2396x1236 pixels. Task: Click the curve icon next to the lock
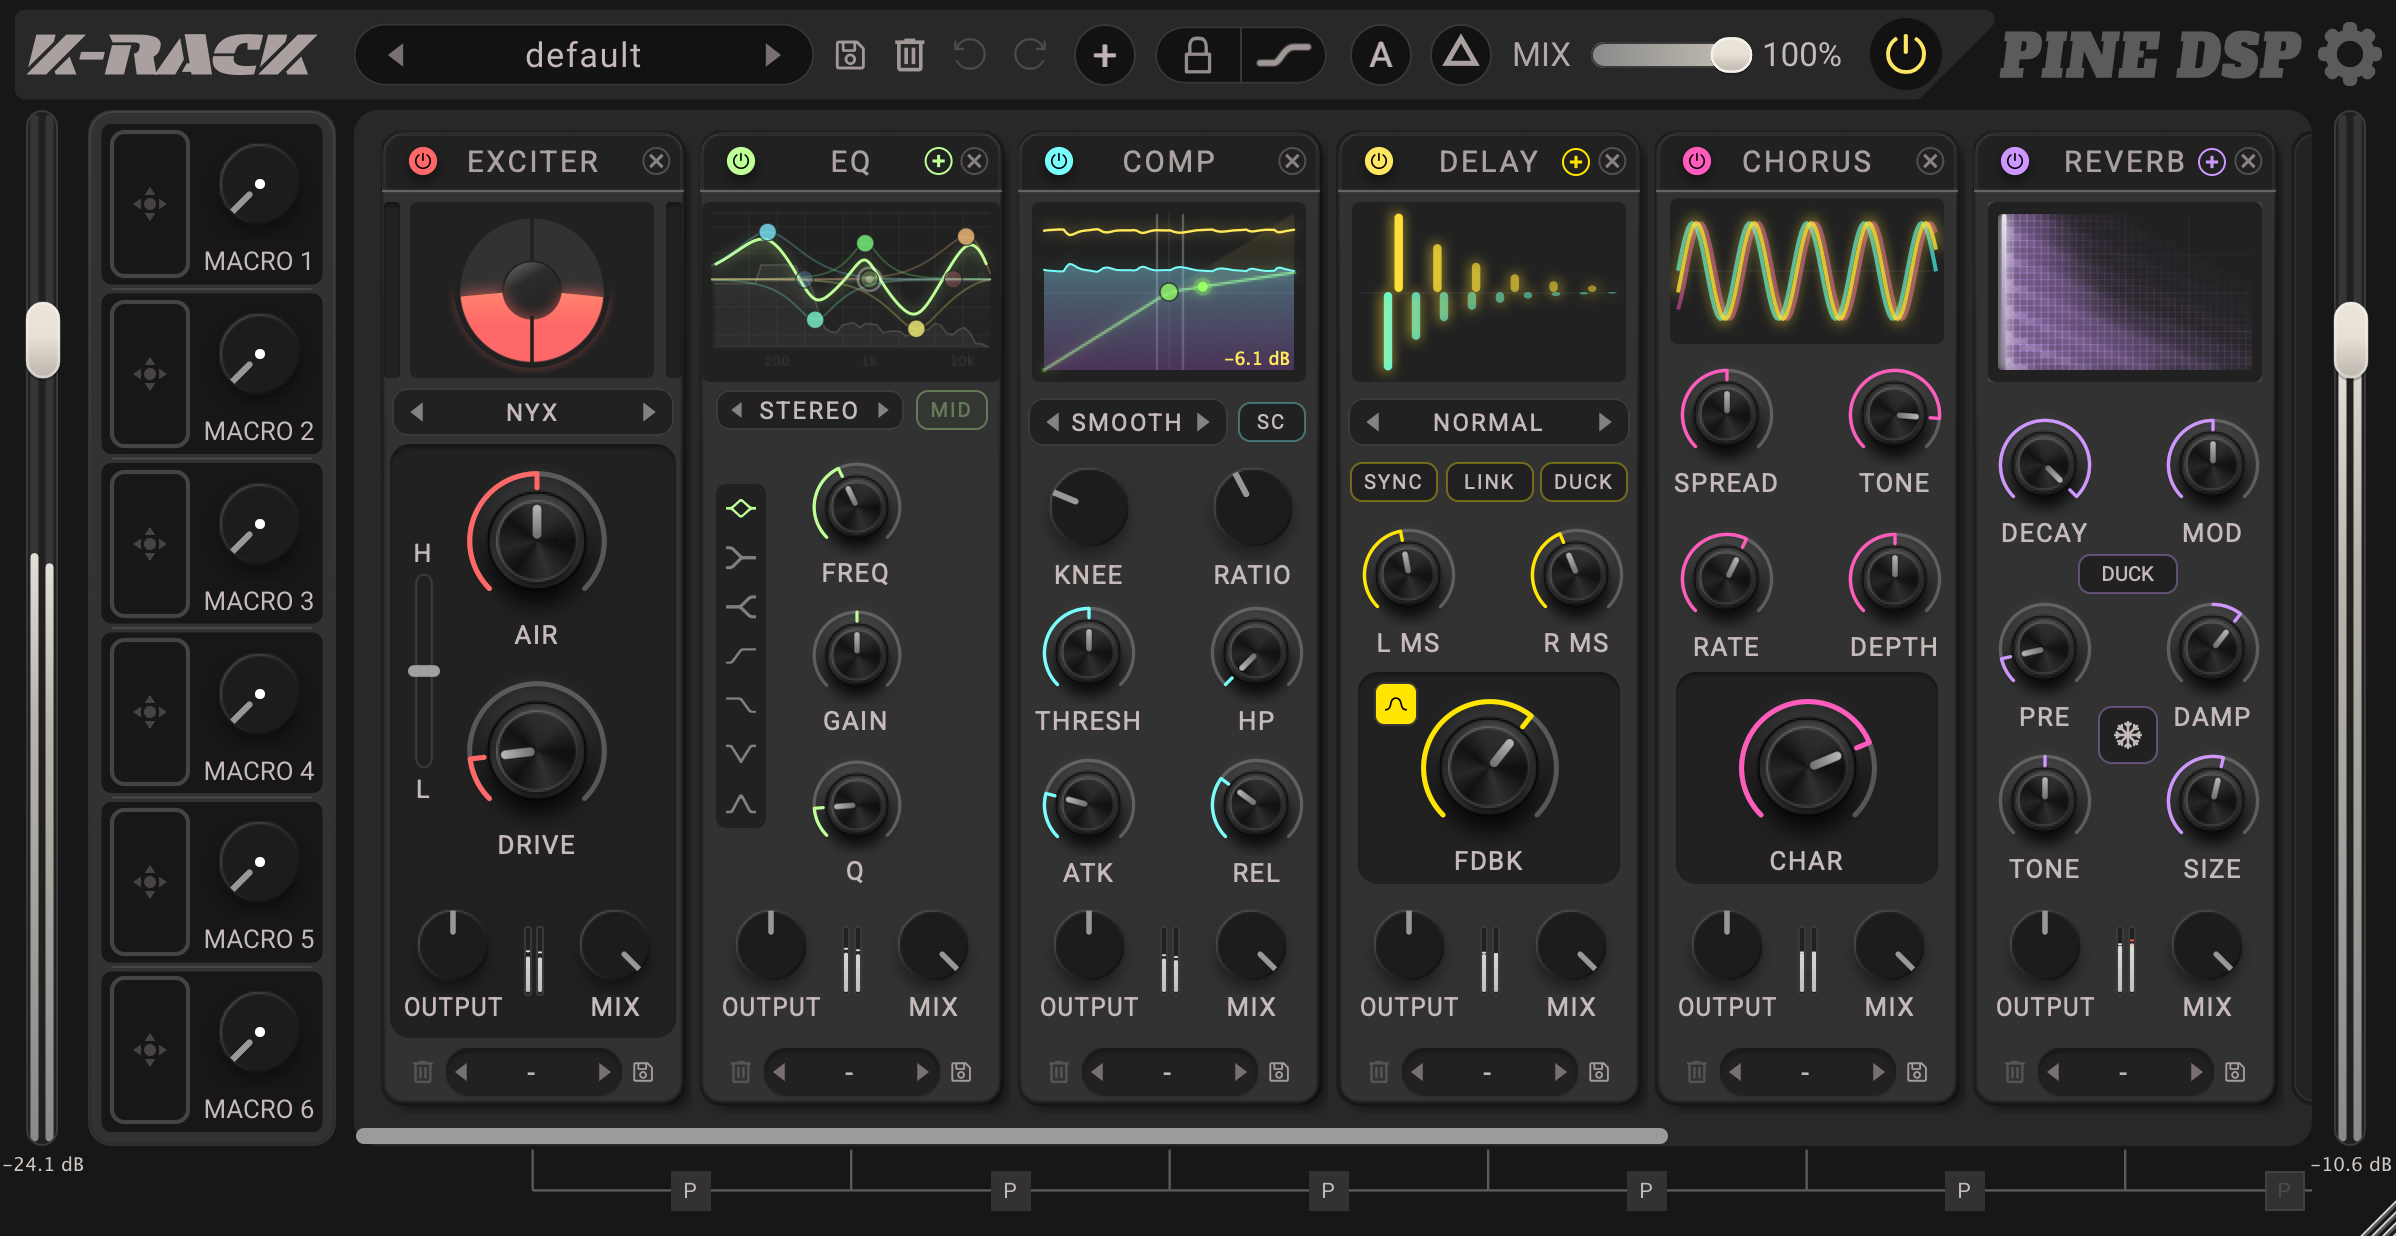click(1284, 55)
